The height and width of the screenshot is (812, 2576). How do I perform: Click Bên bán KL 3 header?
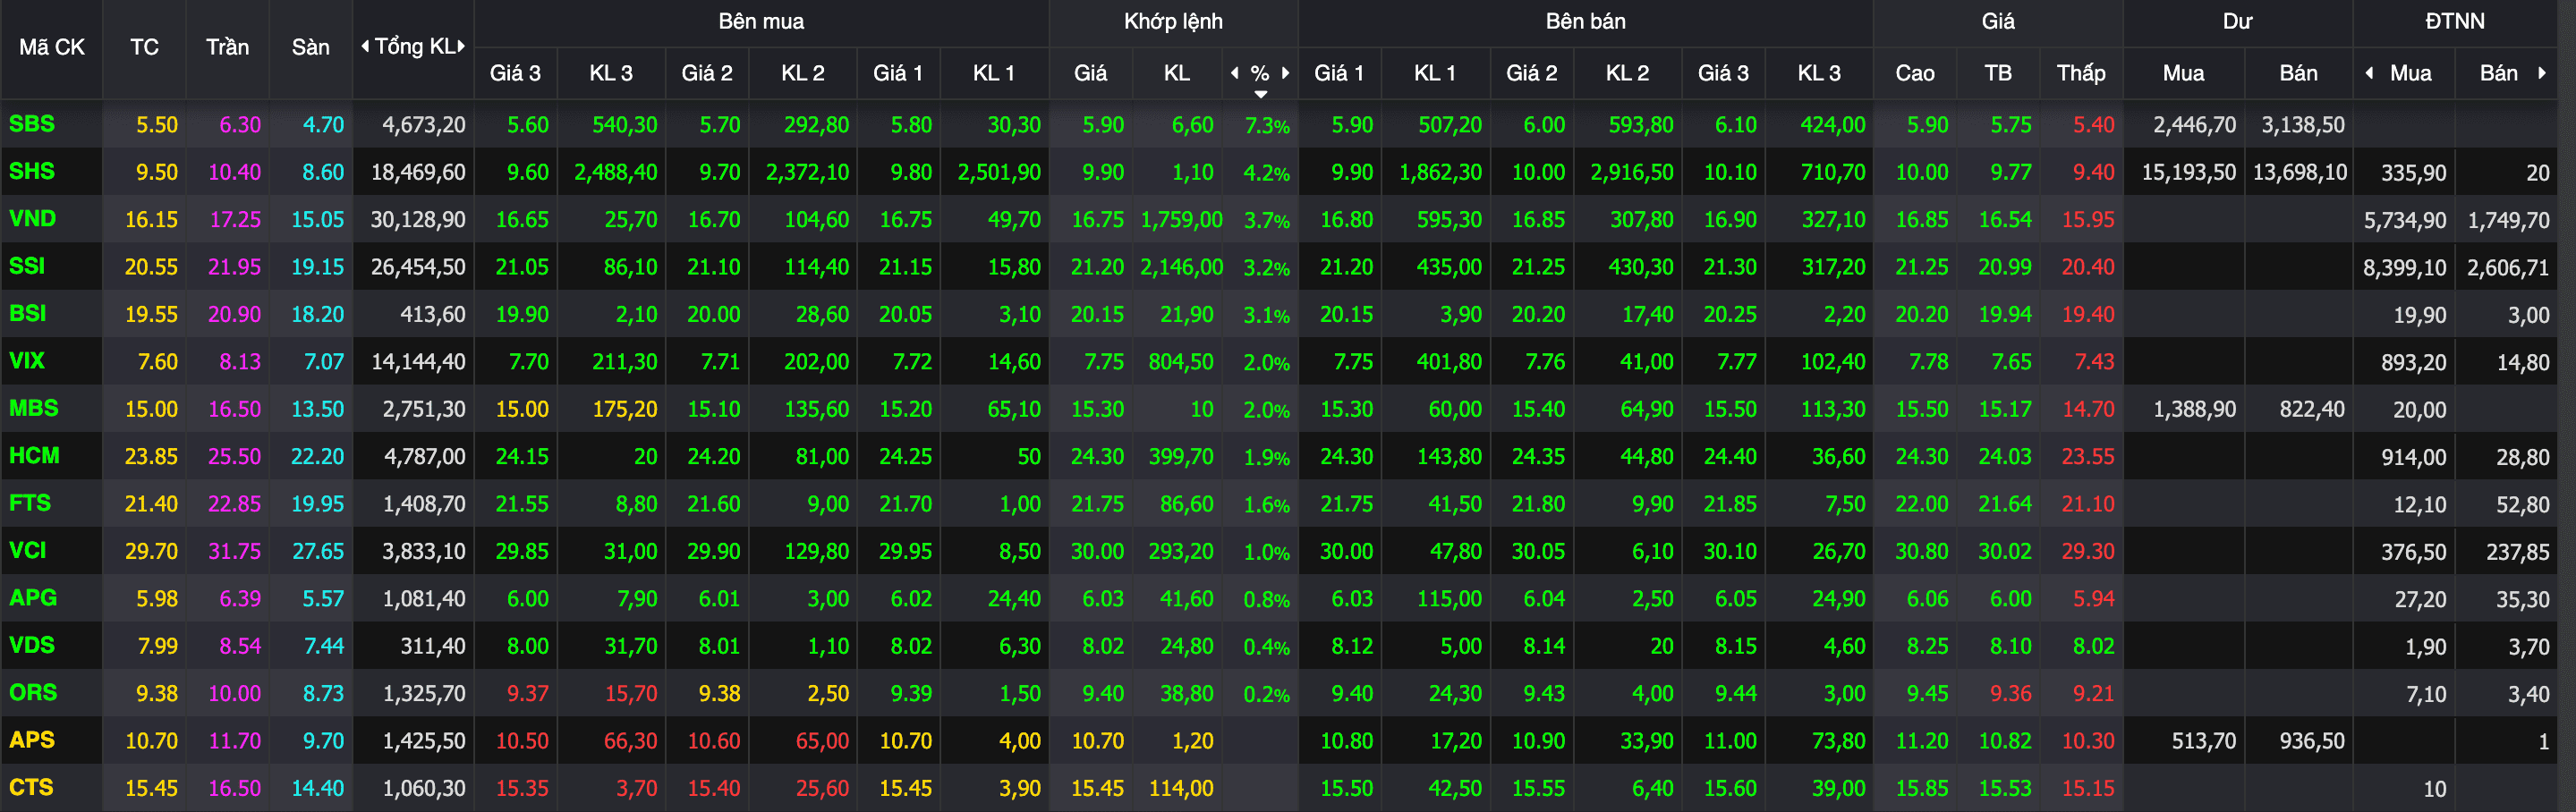click(x=1818, y=73)
